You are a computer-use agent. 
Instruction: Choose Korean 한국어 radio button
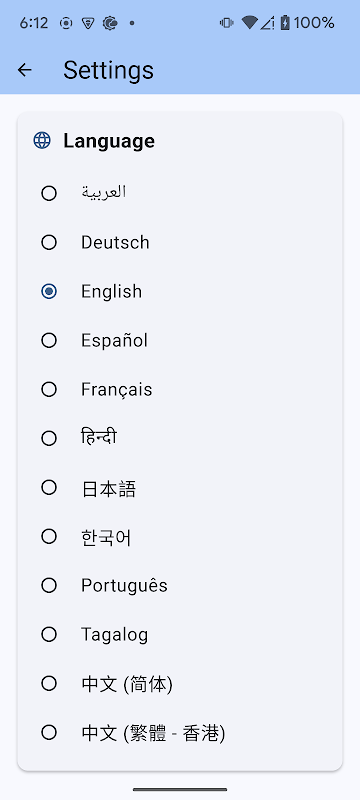[x=49, y=537]
